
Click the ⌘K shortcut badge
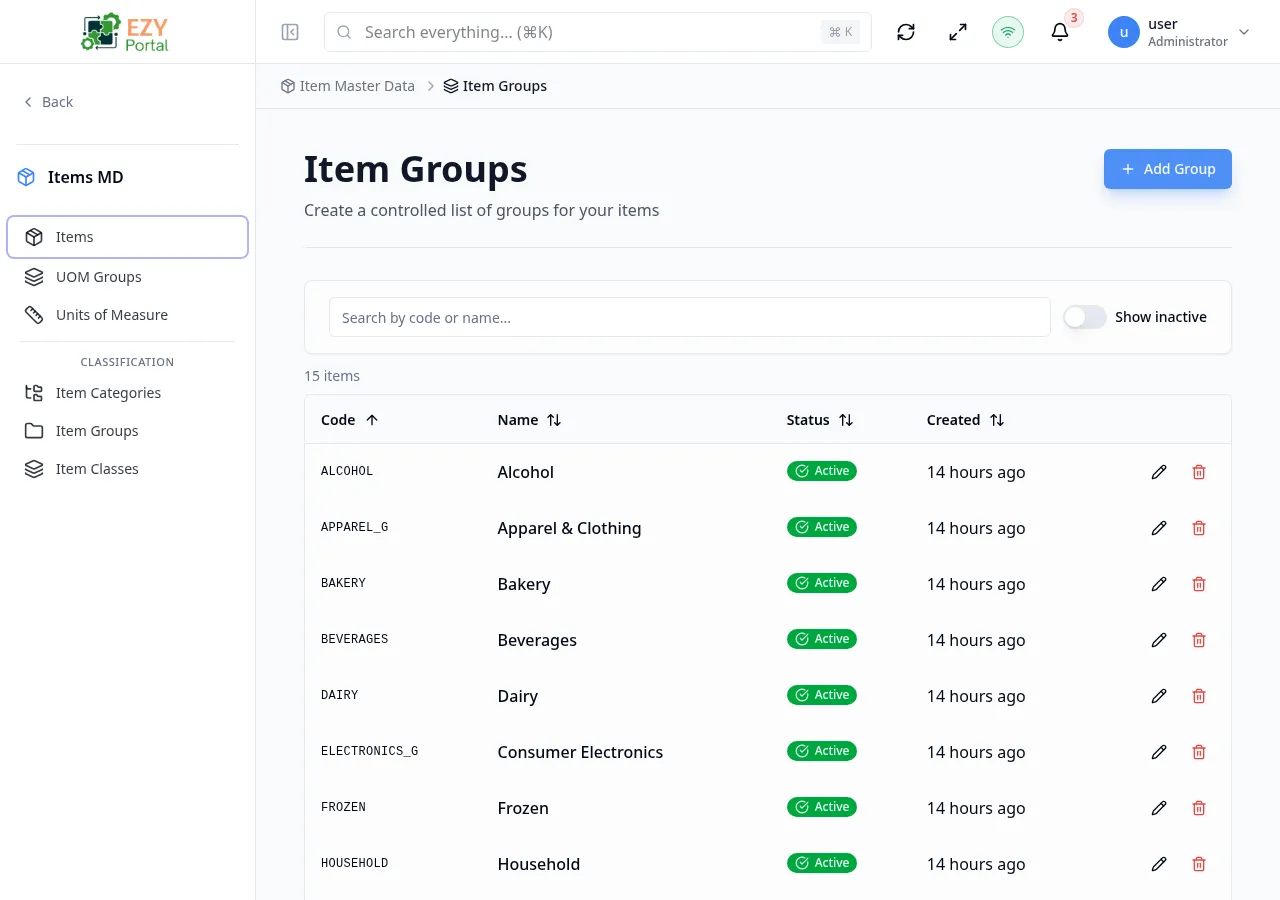point(840,32)
